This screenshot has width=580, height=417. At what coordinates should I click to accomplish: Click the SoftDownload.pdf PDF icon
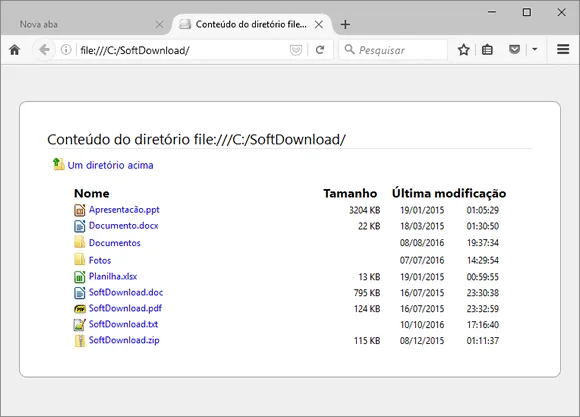pos(80,309)
